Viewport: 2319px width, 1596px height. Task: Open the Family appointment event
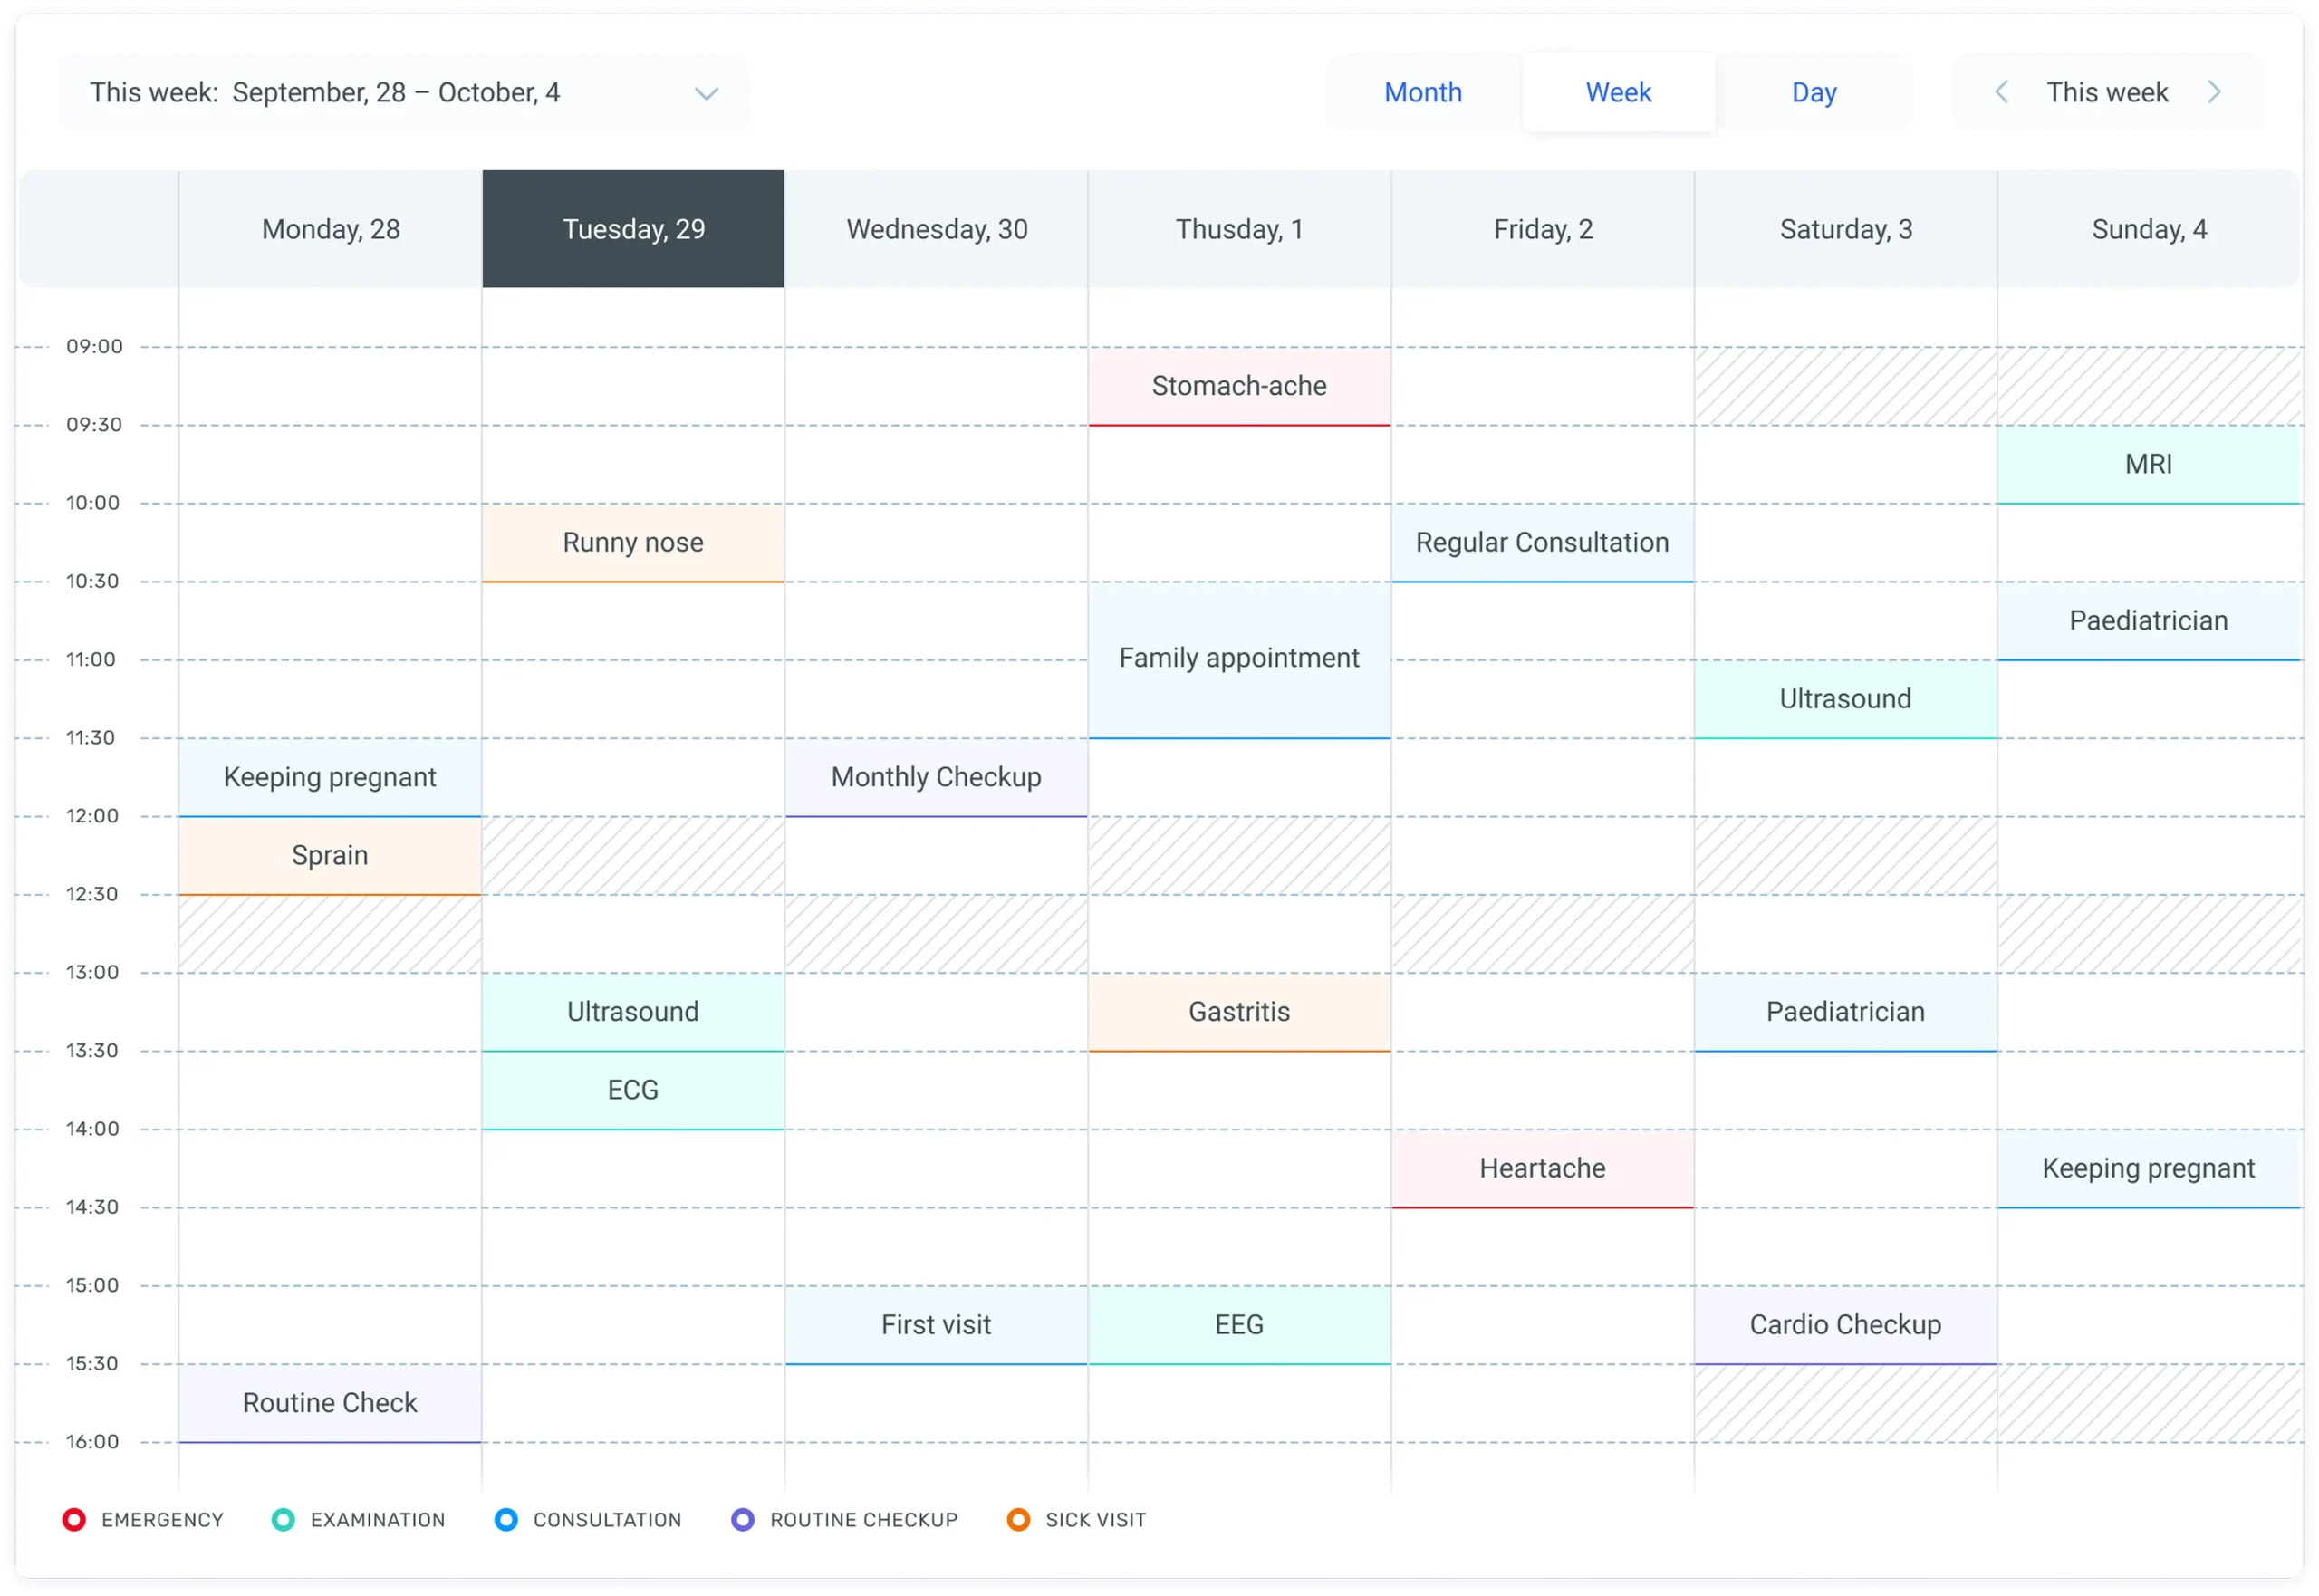tap(1239, 657)
